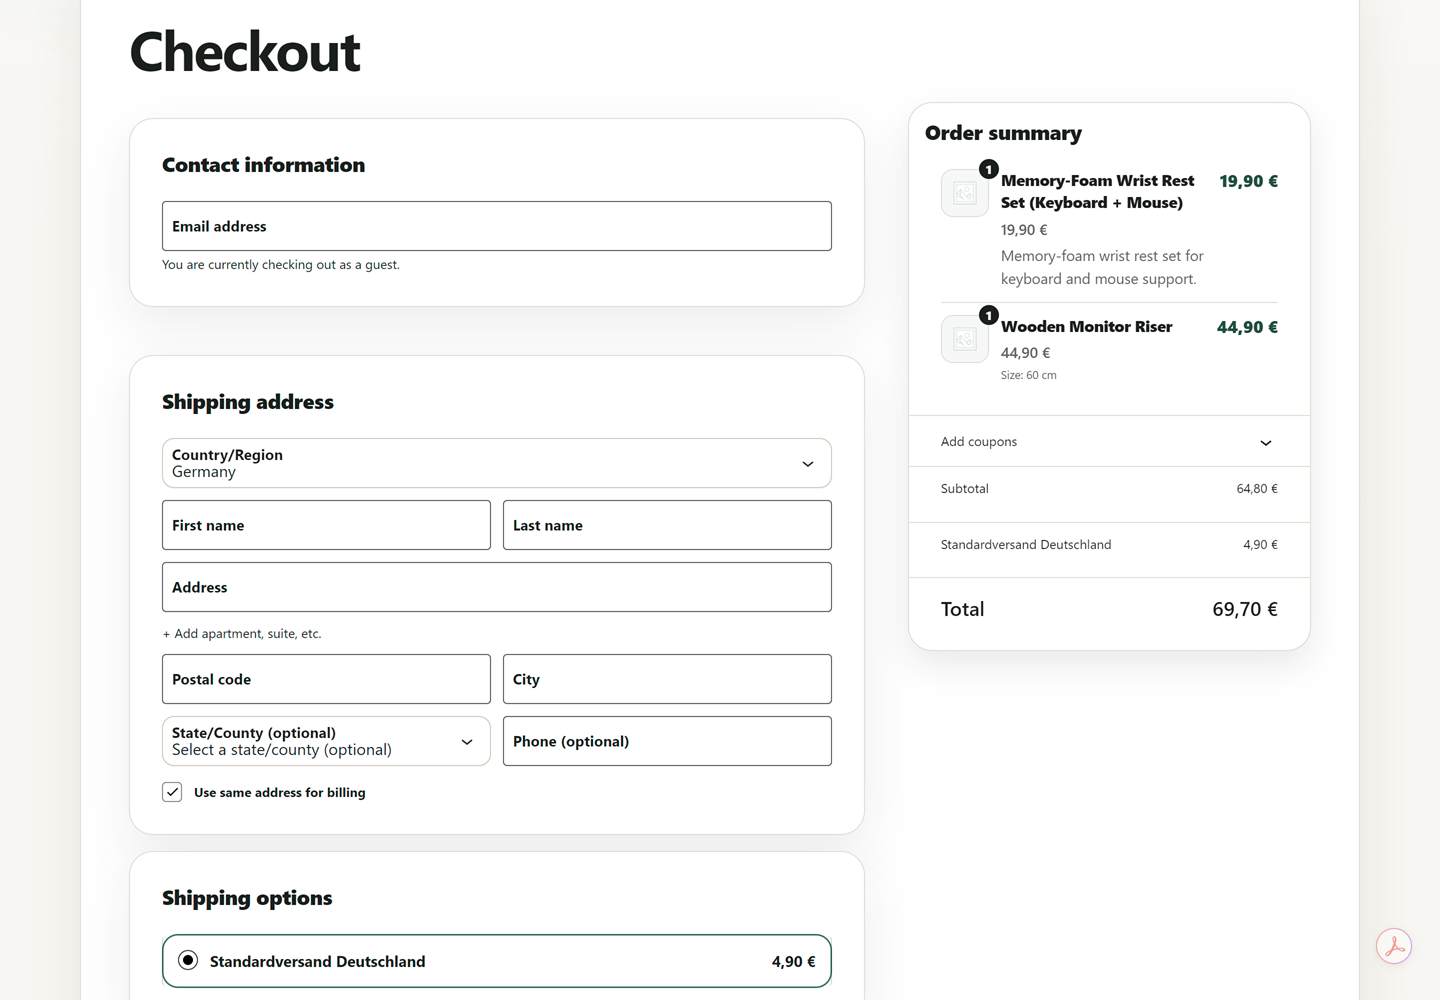Click the Country/Region dropdown chevron
The height and width of the screenshot is (1000, 1440).
[x=808, y=464]
